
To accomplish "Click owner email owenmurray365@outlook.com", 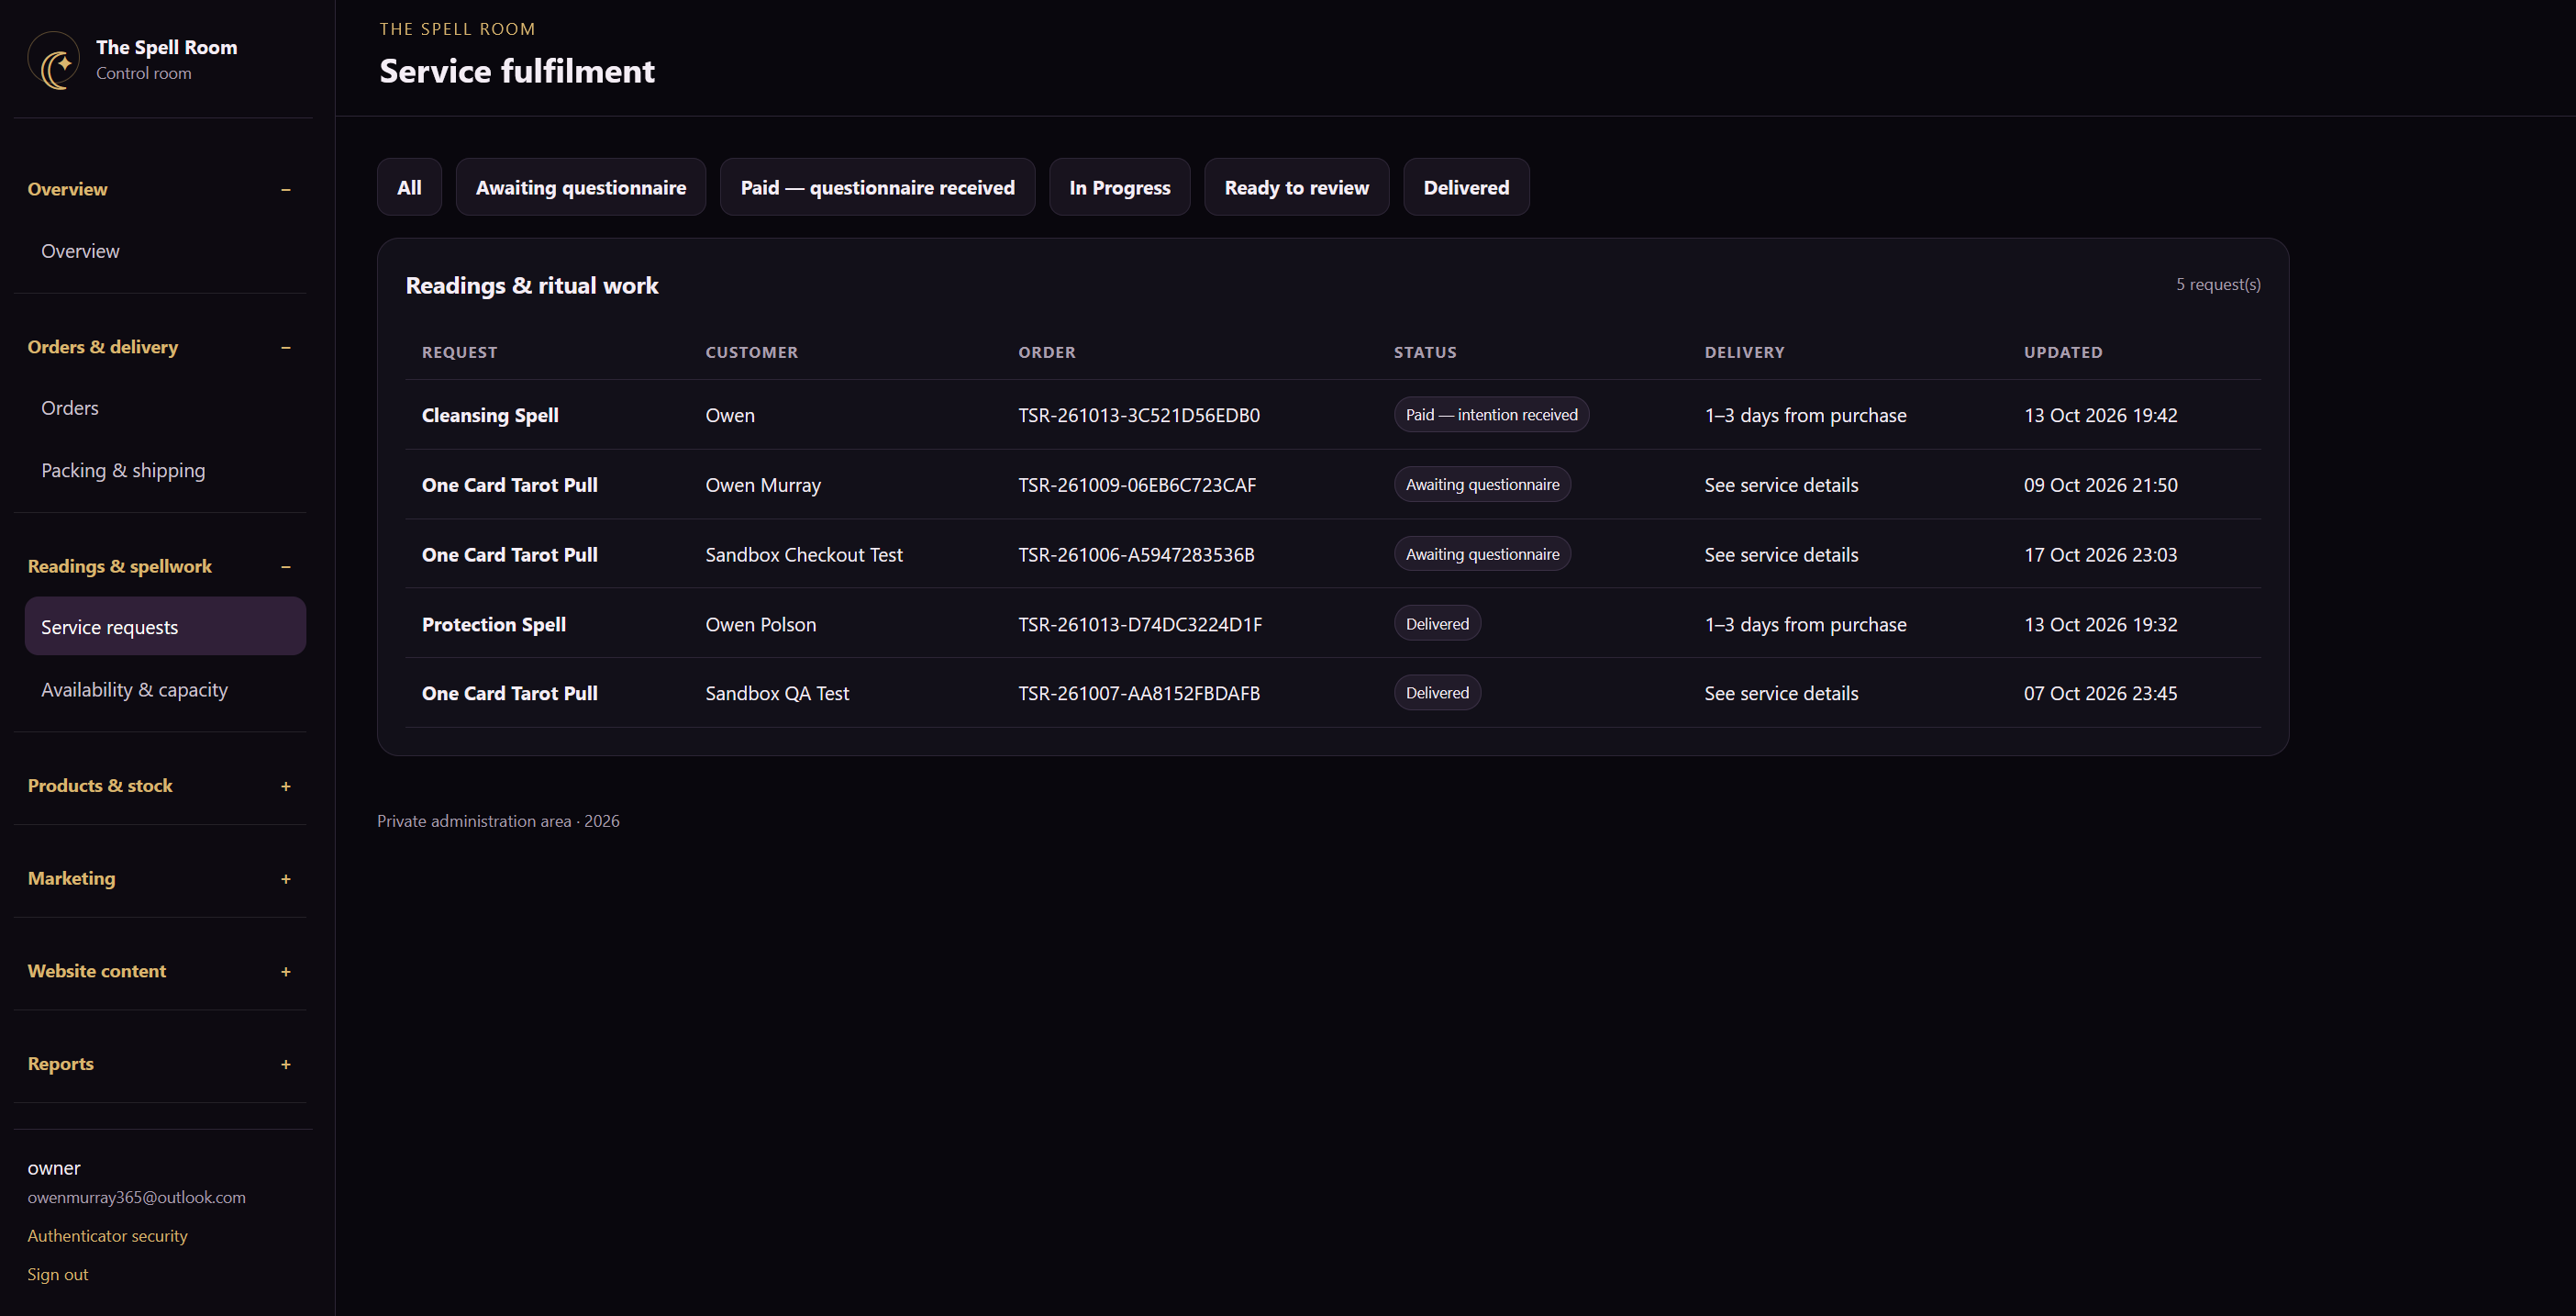I will (x=136, y=1197).
